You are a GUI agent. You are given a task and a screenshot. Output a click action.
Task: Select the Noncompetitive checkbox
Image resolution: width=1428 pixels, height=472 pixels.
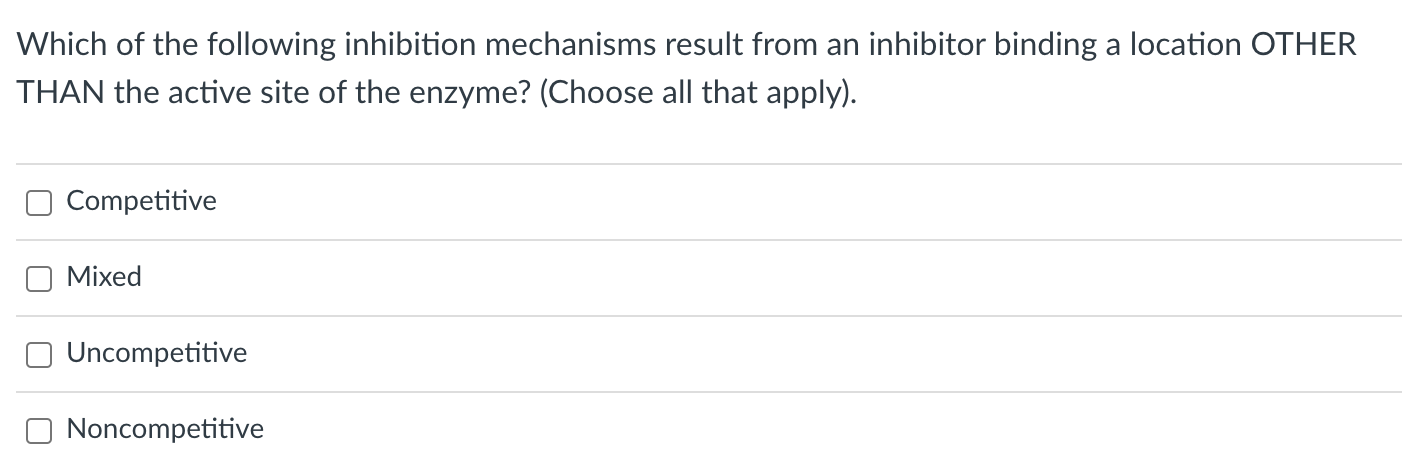click(39, 431)
